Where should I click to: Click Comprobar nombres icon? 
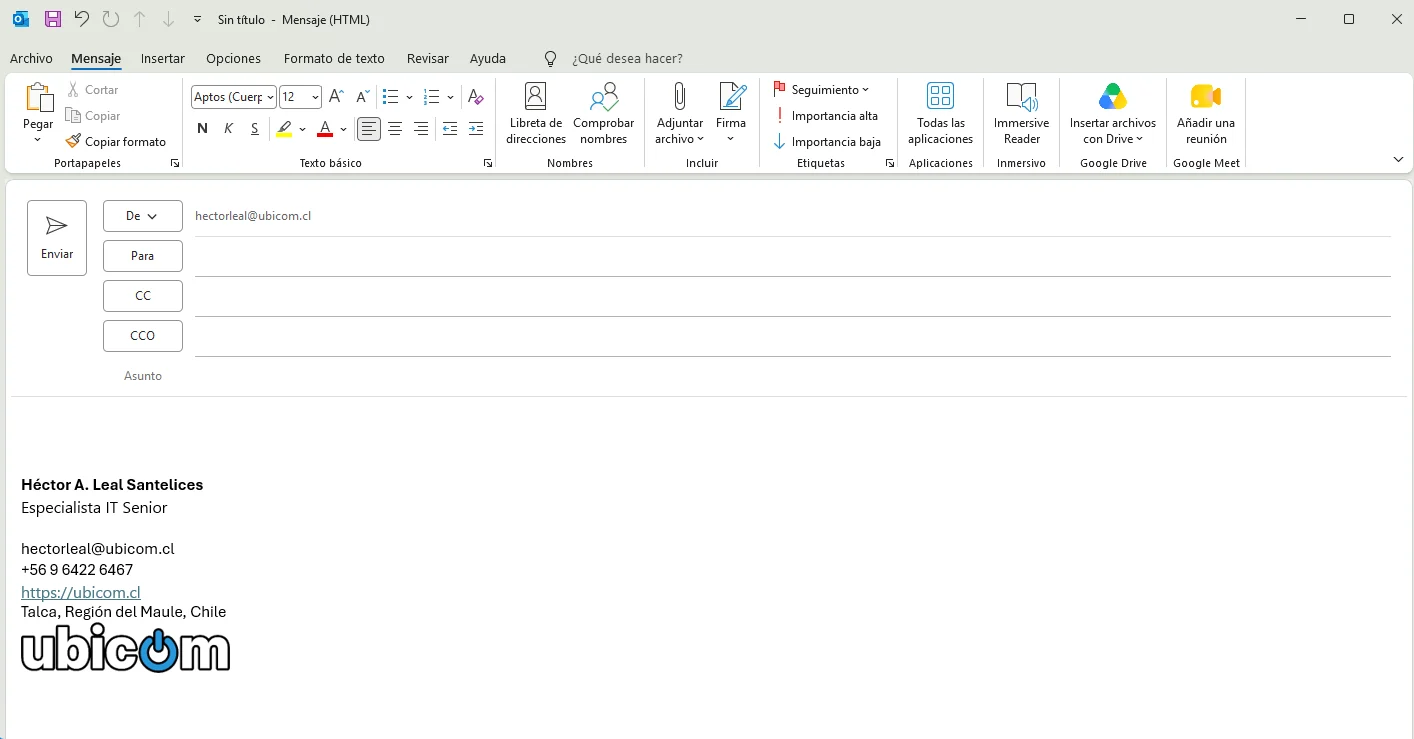coord(604,114)
